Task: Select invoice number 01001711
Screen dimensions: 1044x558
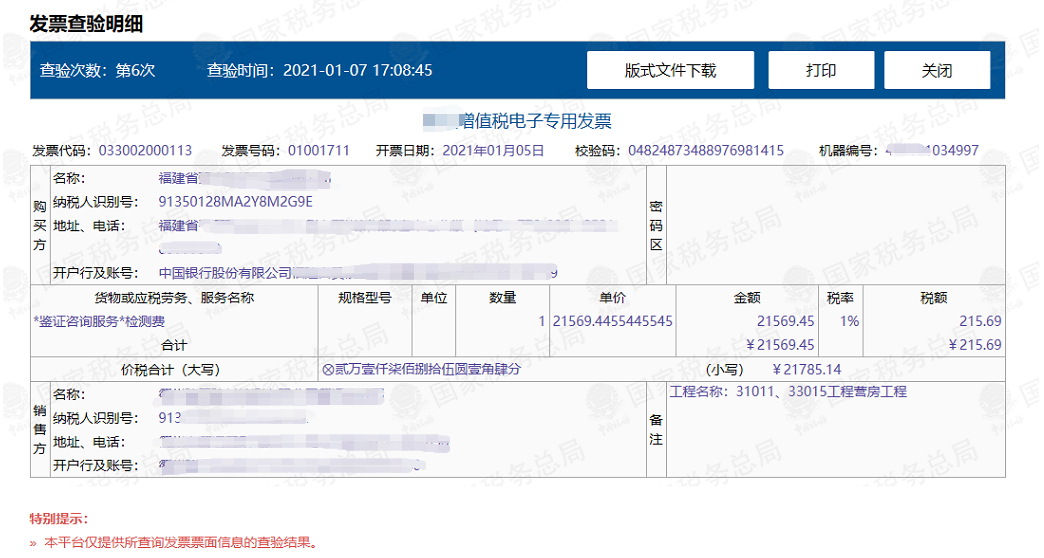Action: (x=318, y=150)
